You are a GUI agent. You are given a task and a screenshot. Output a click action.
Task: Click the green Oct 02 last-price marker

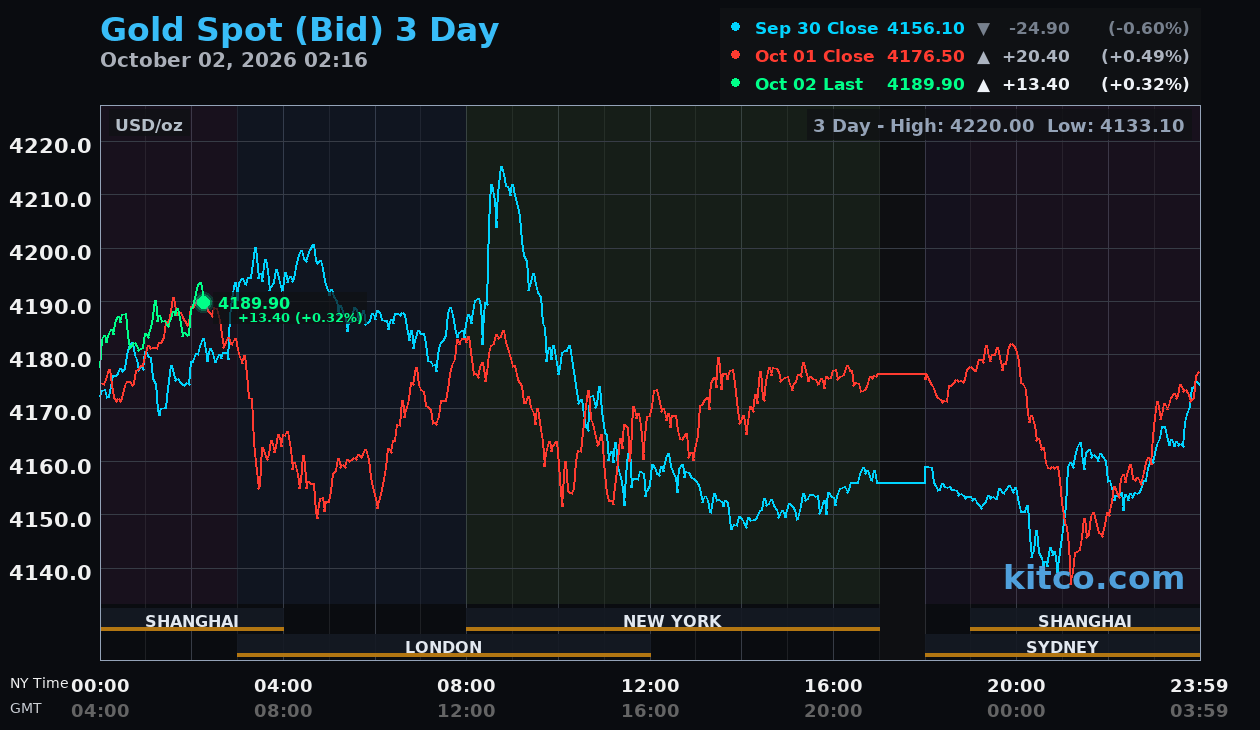pyautogui.click(x=203, y=302)
